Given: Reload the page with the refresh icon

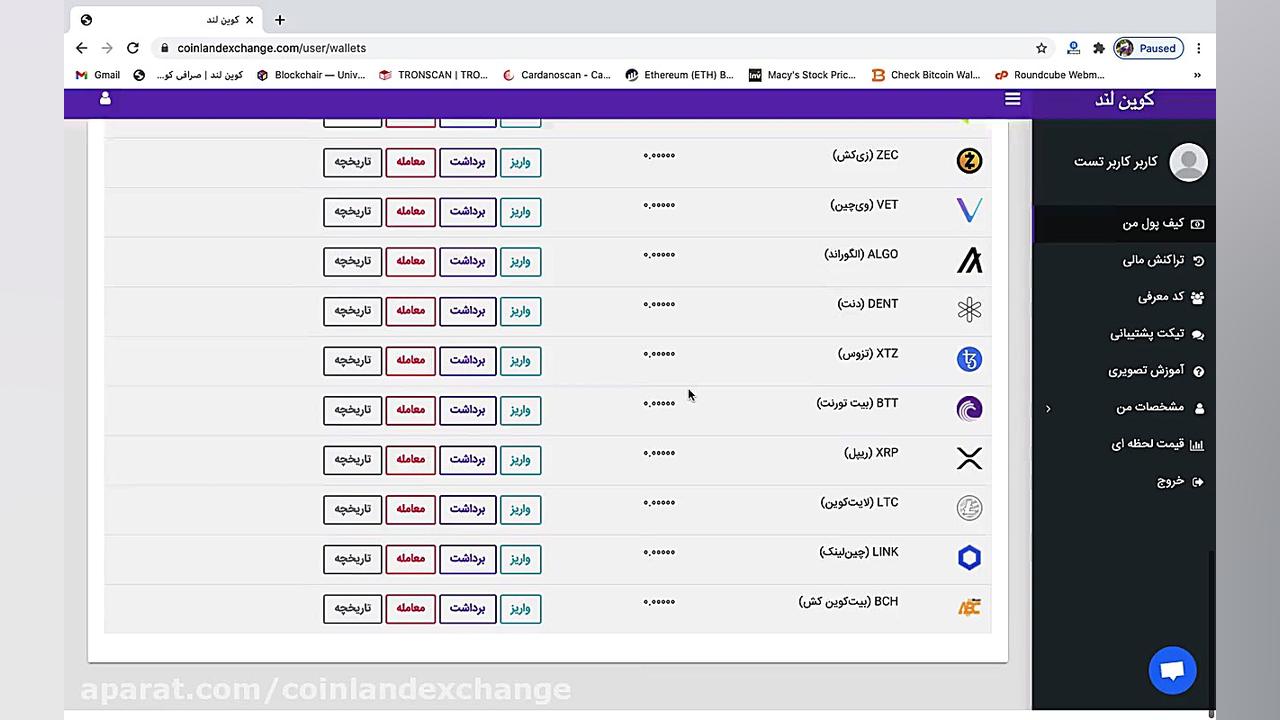Looking at the screenshot, I should (x=132, y=48).
